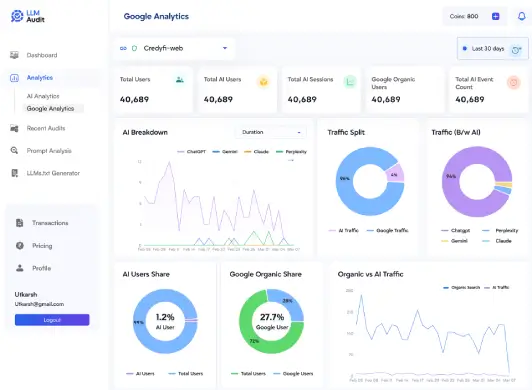
Task: Click the Total AI Users yellow icon
Action: coord(264,82)
